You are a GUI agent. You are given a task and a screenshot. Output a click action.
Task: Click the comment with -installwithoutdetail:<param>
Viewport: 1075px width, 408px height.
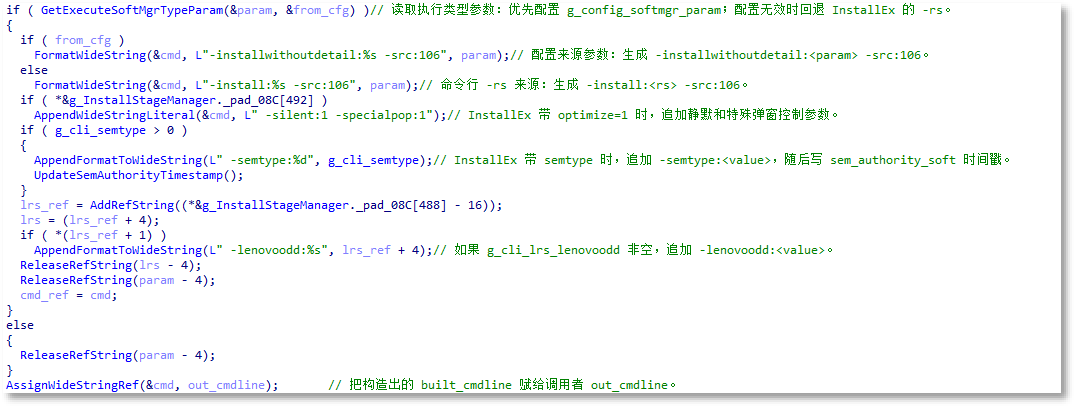coord(720,55)
